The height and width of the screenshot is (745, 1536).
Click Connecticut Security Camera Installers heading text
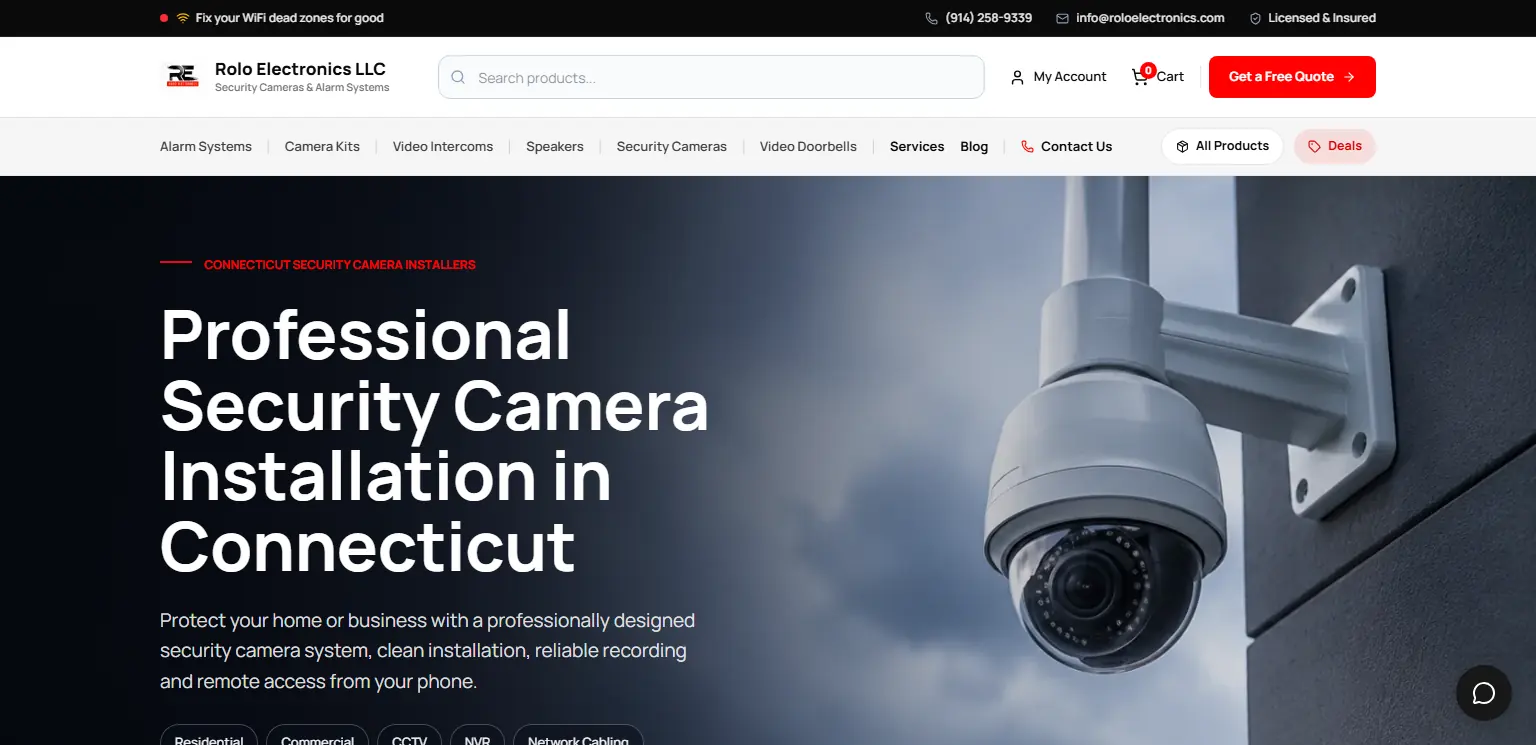click(x=340, y=265)
